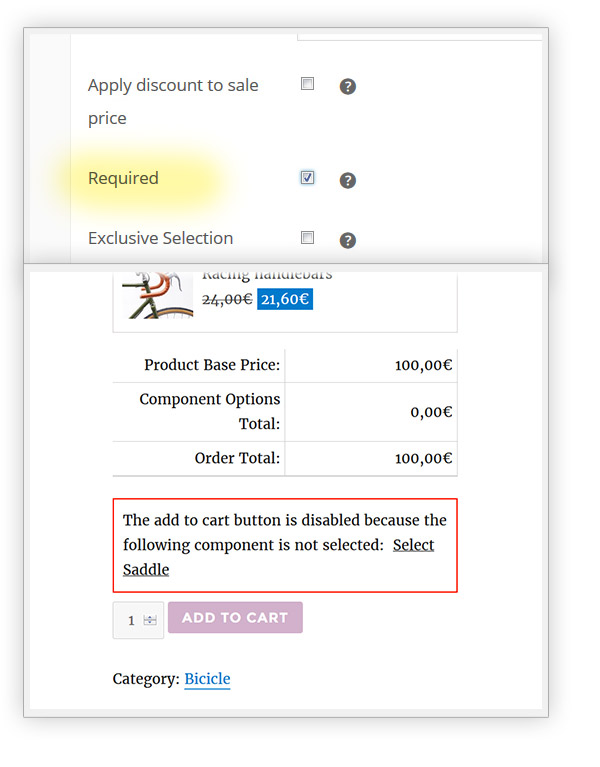This screenshot has height=767, width=600.
Task: Click the Component Options Total value
Action: [x=431, y=412]
